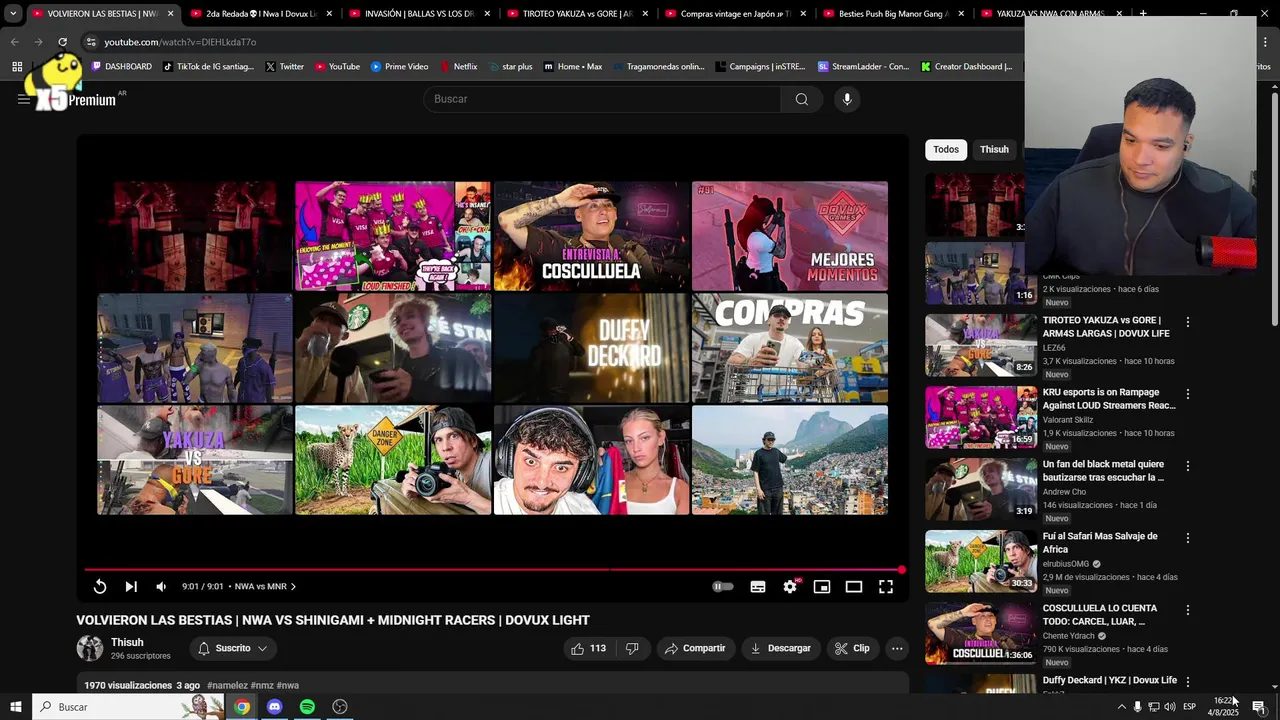Go back to previous page
1280x720 pixels.
(14, 42)
